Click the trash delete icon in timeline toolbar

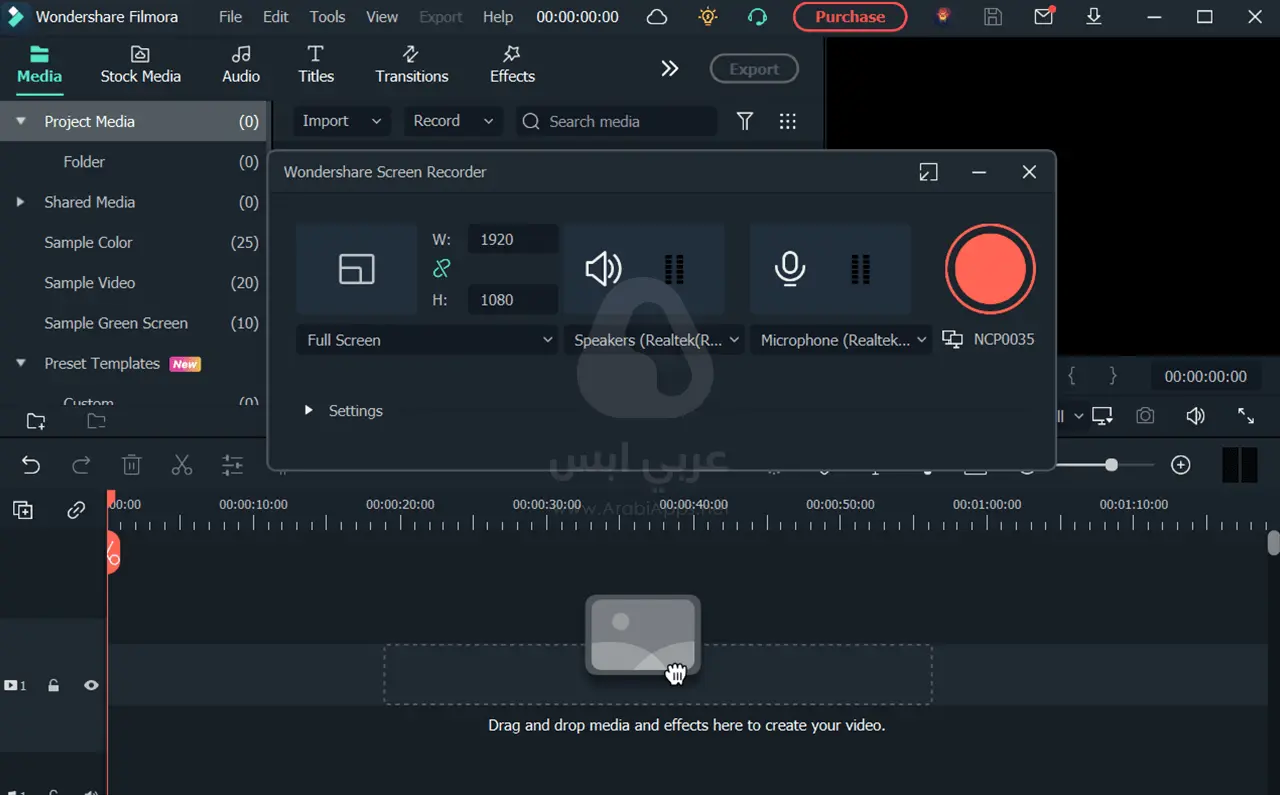[131, 465]
